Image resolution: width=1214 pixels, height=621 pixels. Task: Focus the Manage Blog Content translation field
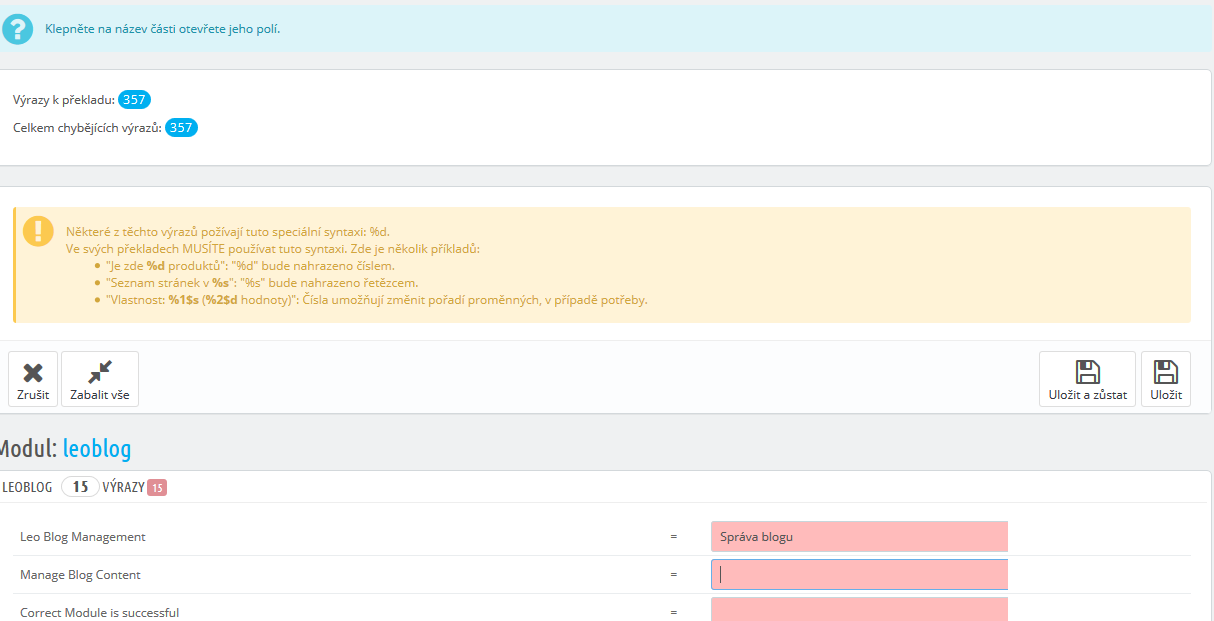click(858, 574)
